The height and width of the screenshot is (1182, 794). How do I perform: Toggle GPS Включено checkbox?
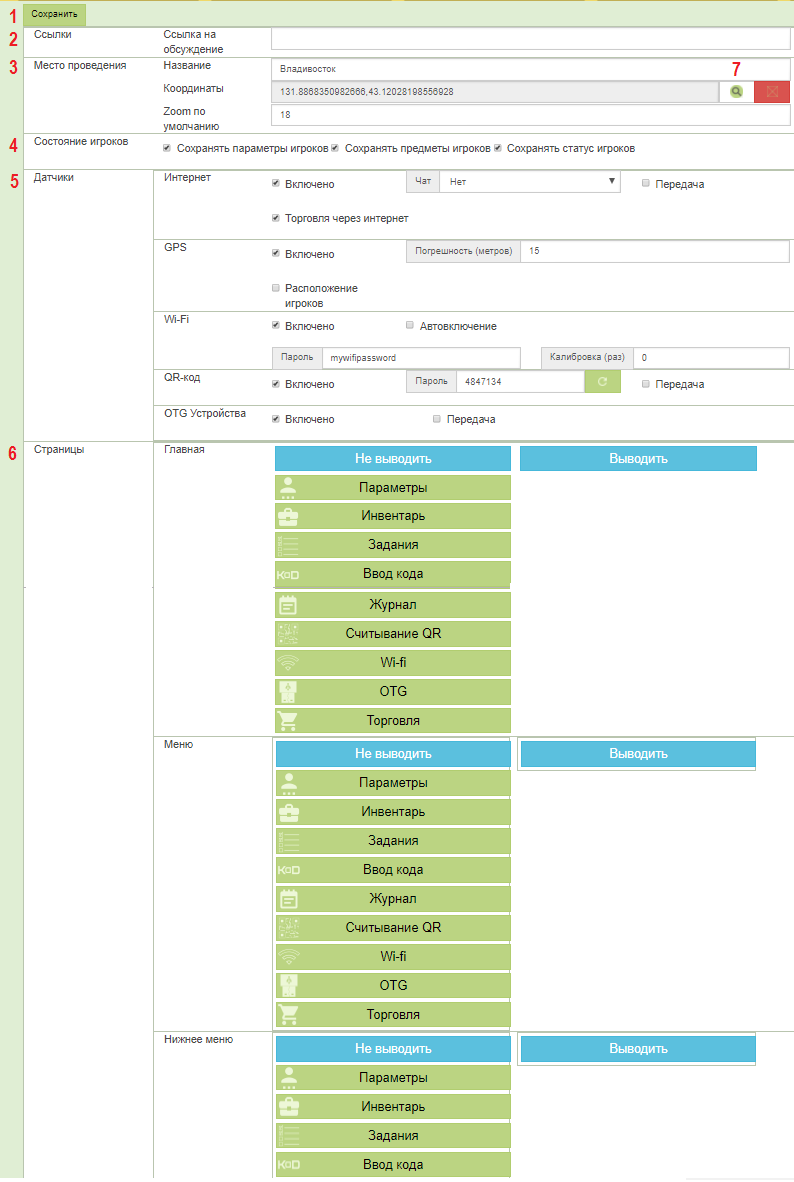[x=276, y=253]
